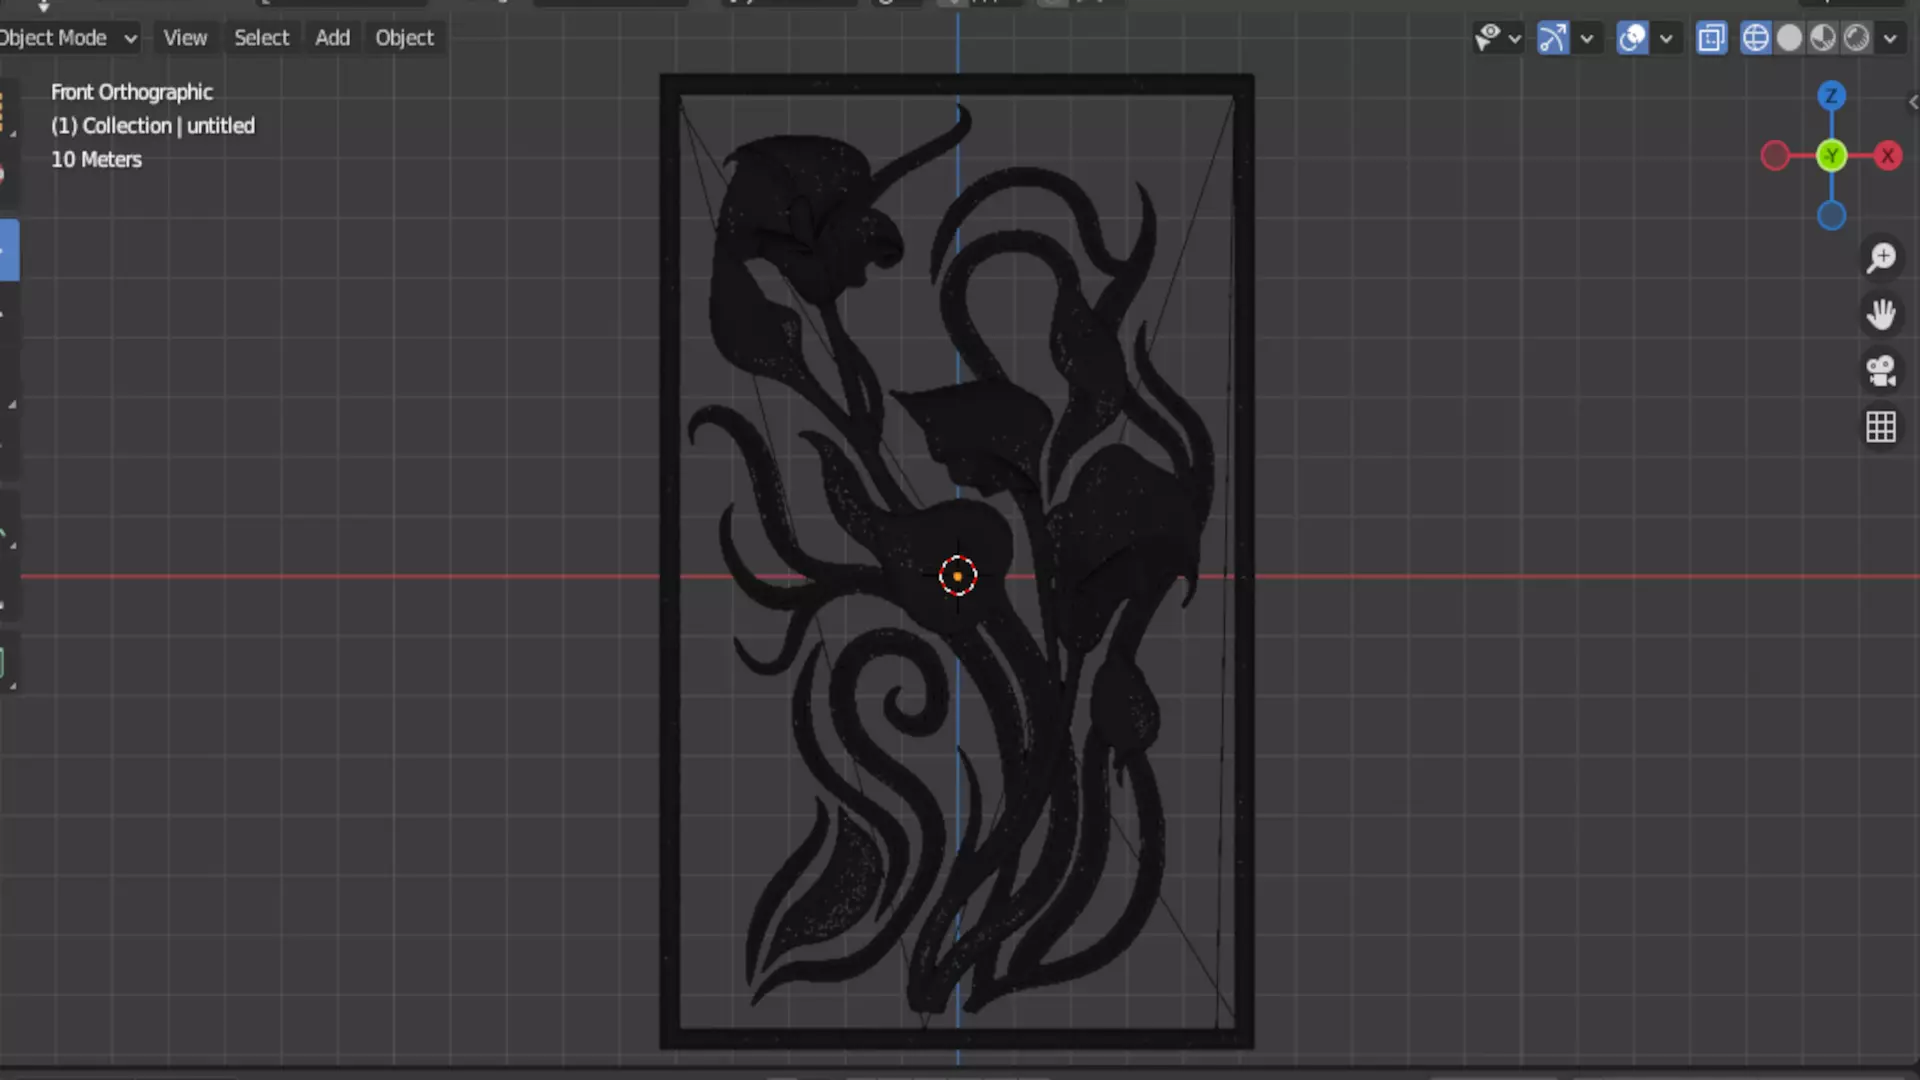Click the pan view hand icon
The width and height of the screenshot is (1920, 1080).
click(1881, 314)
